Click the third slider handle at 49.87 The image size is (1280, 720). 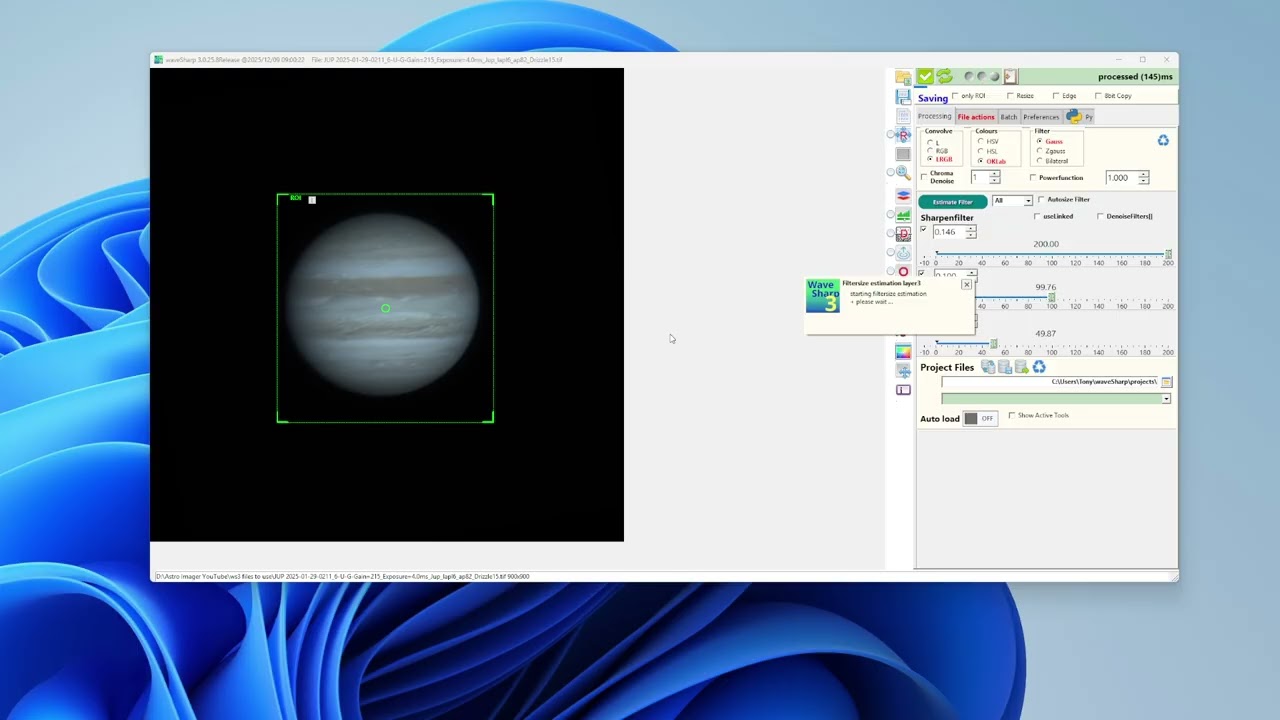click(993, 344)
